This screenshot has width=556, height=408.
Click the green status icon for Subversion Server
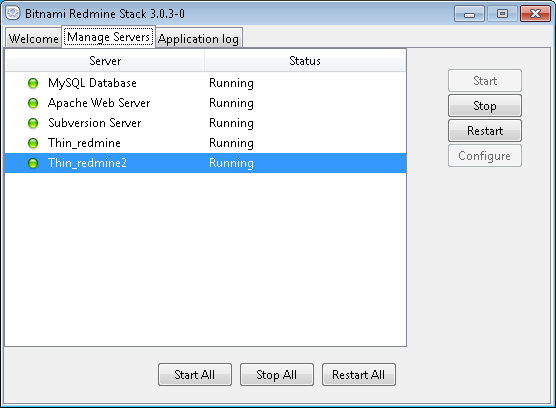33,123
